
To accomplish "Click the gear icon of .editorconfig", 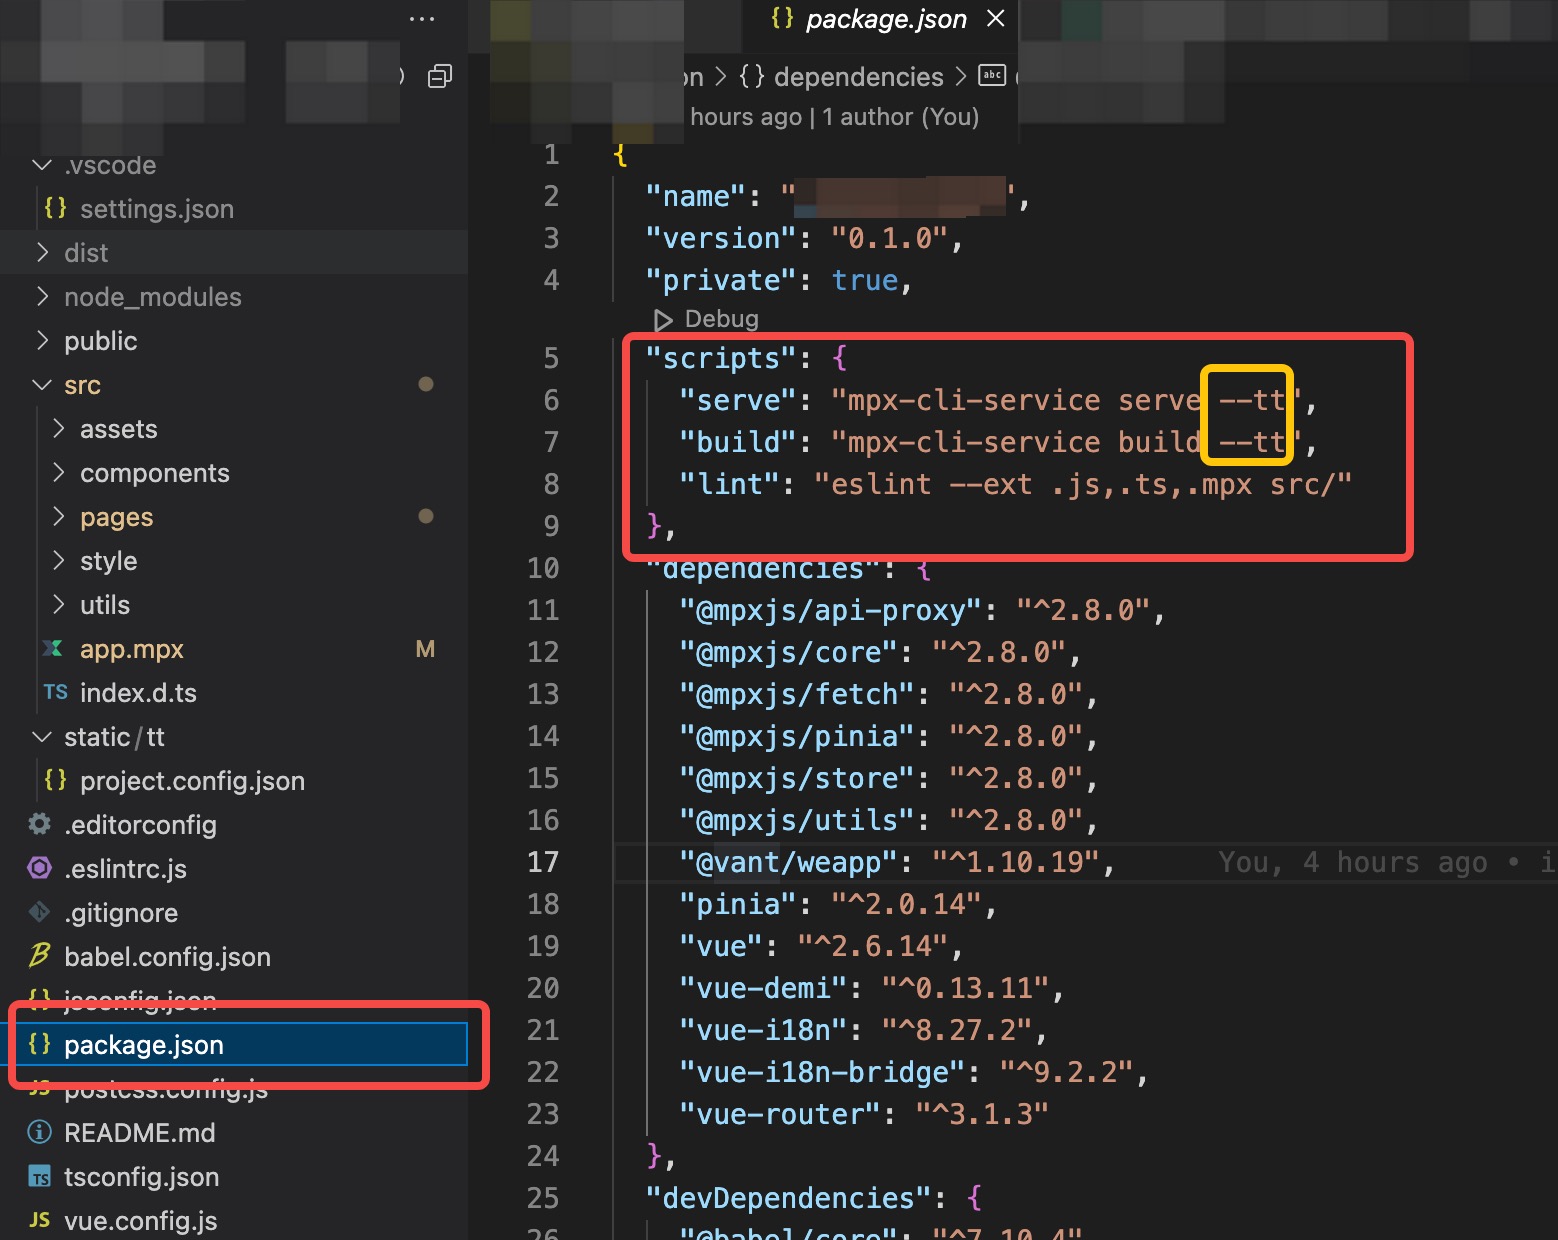I will (x=39, y=824).
